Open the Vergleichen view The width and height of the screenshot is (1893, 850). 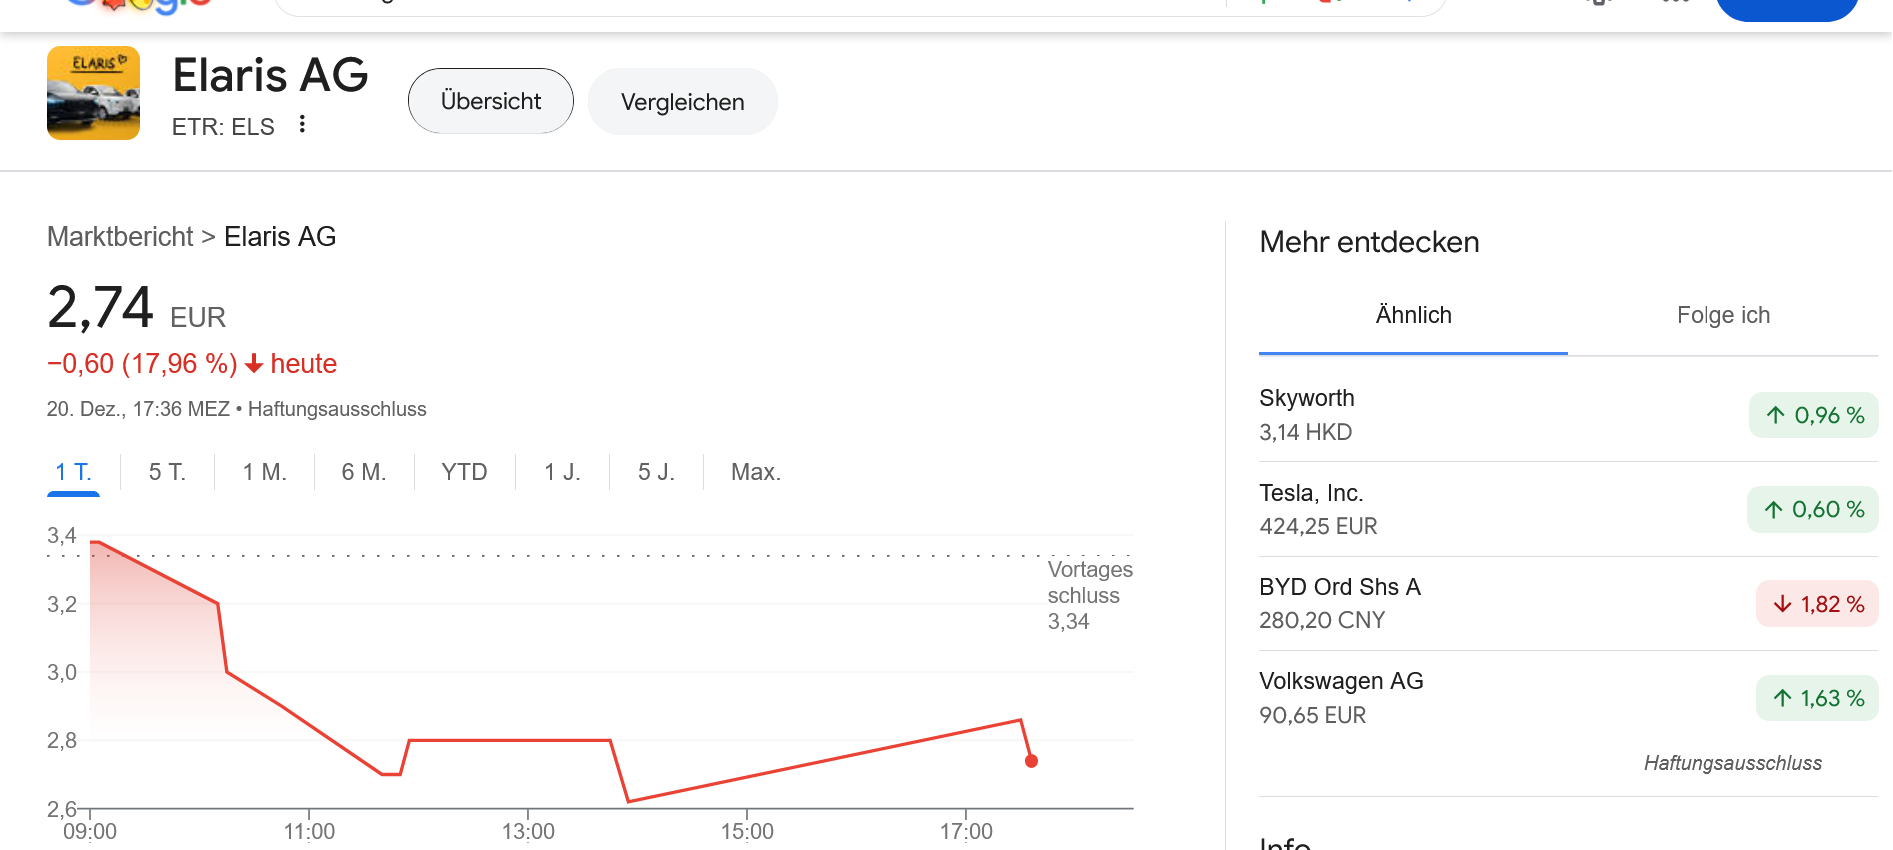click(682, 102)
